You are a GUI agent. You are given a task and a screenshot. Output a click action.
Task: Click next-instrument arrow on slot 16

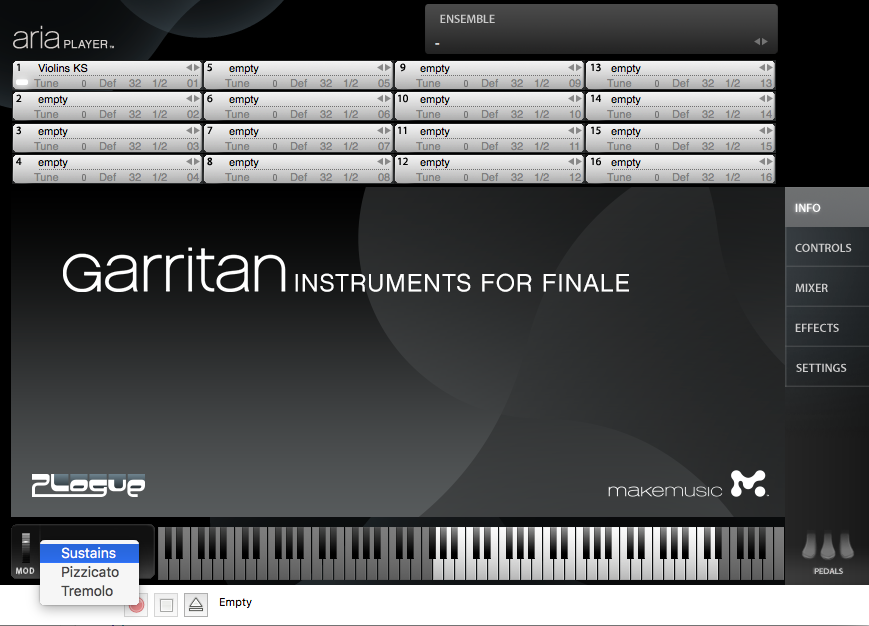769,162
